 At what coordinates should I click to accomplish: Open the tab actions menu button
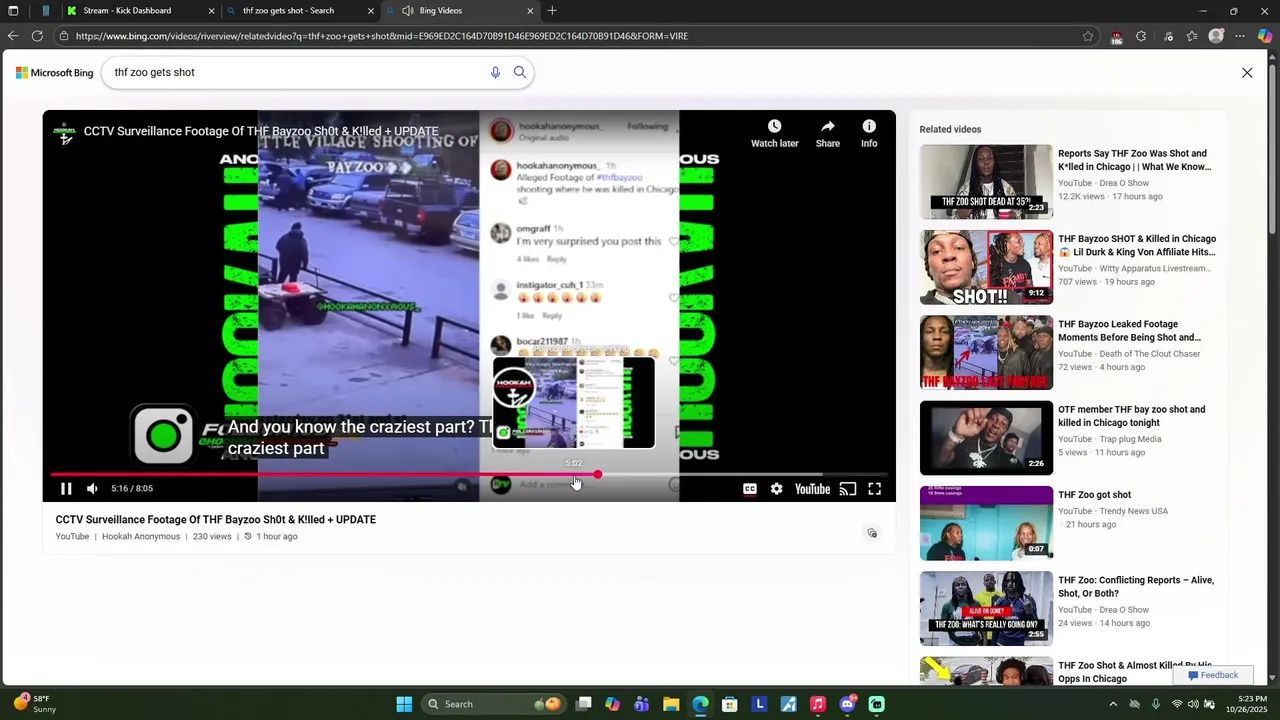(x=13, y=11)
